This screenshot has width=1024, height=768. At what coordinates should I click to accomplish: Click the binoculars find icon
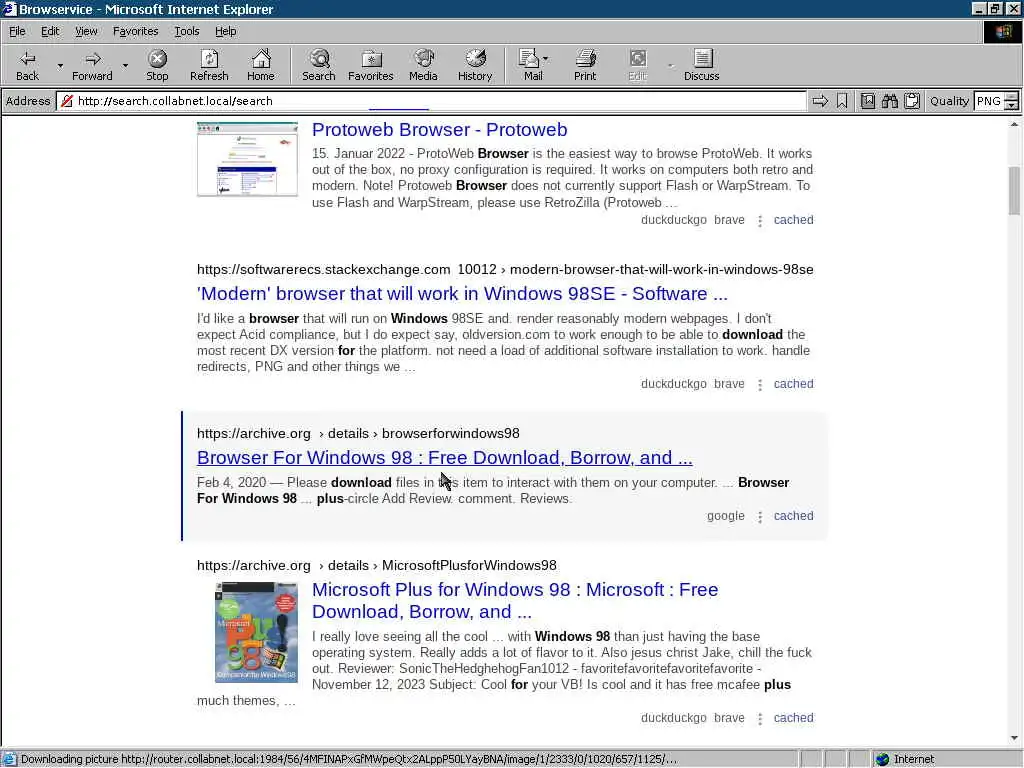pyautogui.click(x=889, y=101)
